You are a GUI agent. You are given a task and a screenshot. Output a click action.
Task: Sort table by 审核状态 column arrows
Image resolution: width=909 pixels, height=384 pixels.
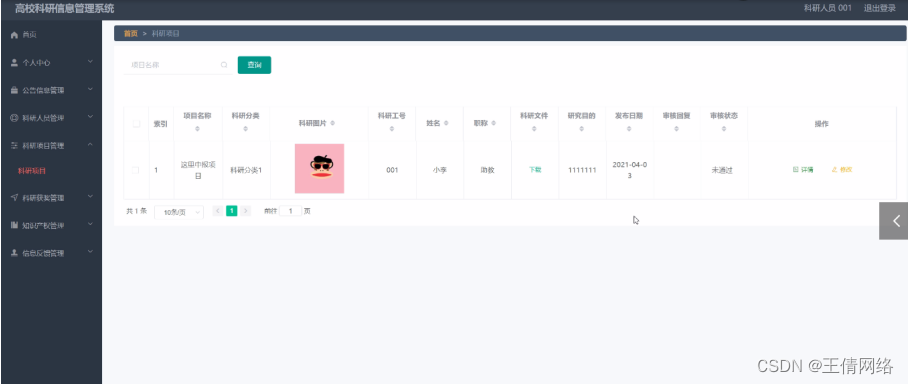tap(724, 129)
